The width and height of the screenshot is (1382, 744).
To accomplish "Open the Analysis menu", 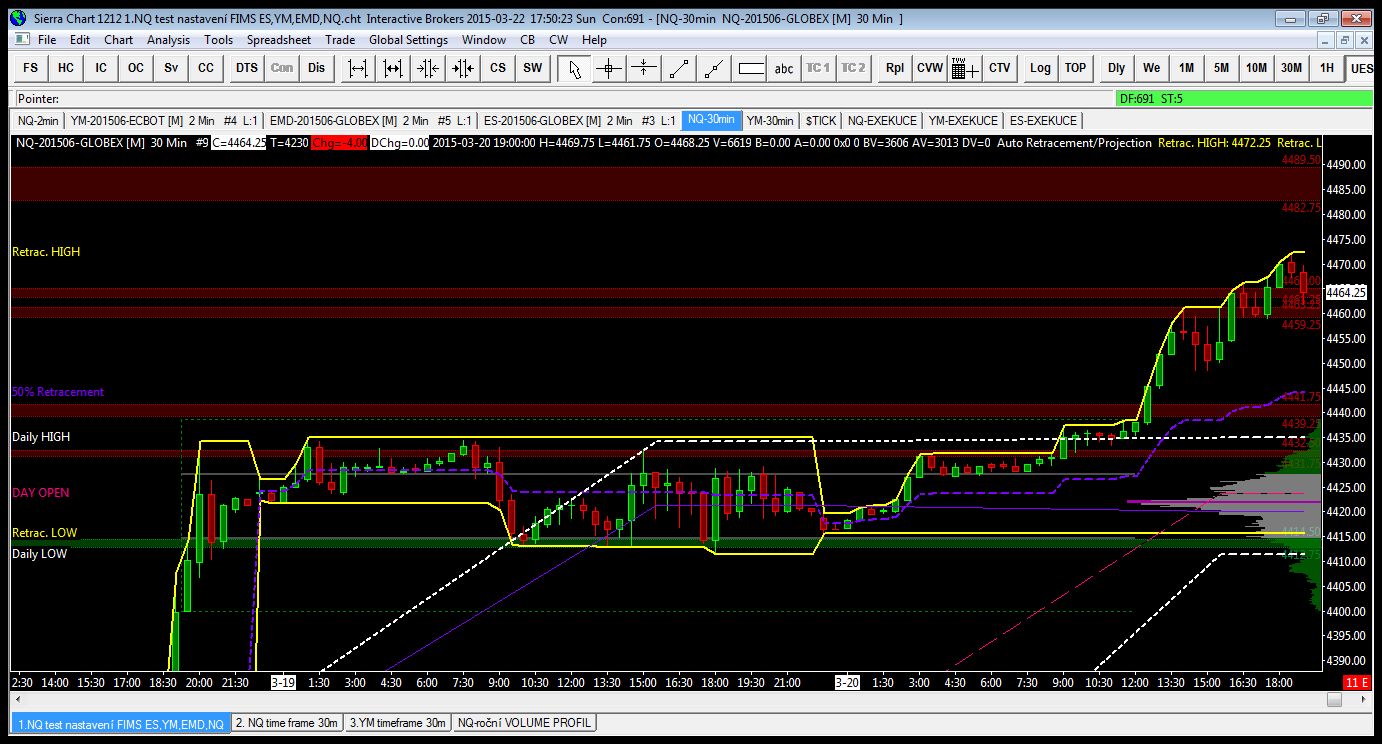I will click(x=168, y=40).
